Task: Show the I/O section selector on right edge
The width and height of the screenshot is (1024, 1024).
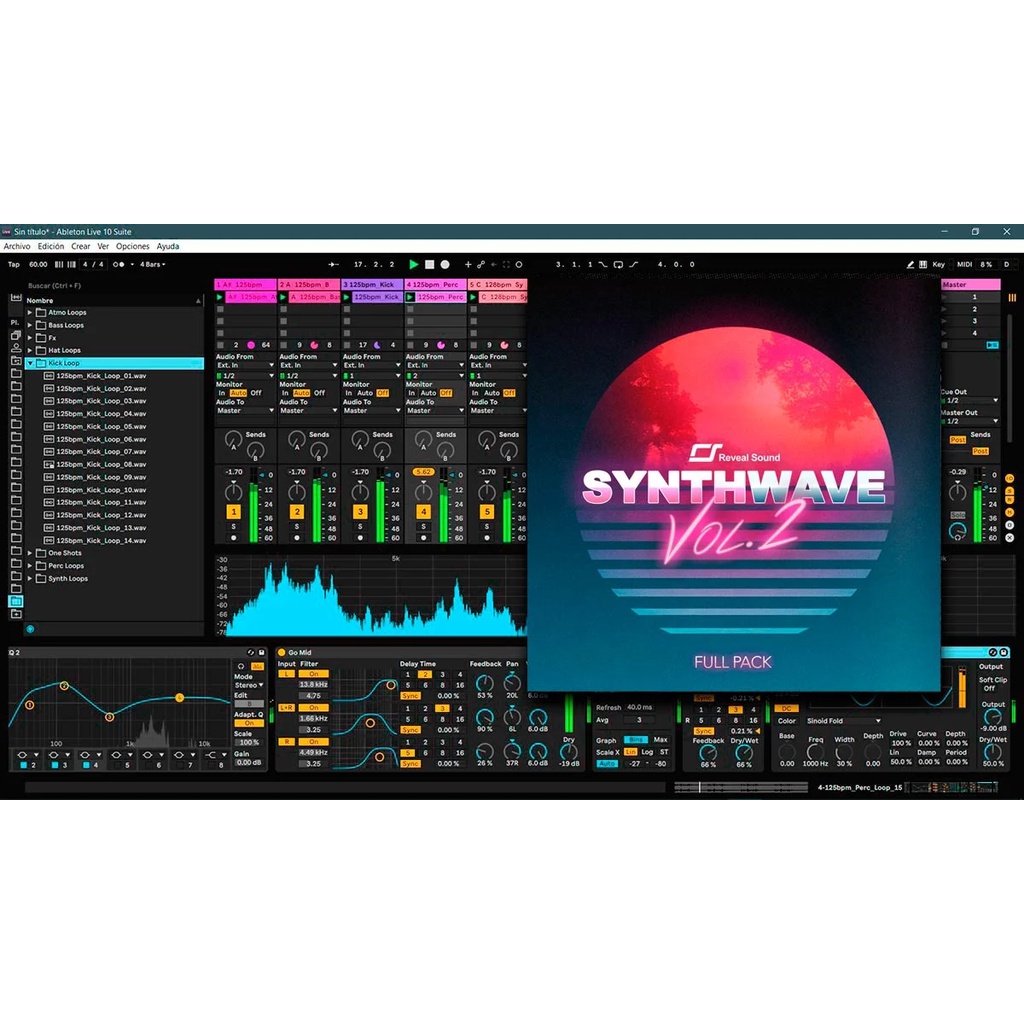Action: tap(1009, 479)
